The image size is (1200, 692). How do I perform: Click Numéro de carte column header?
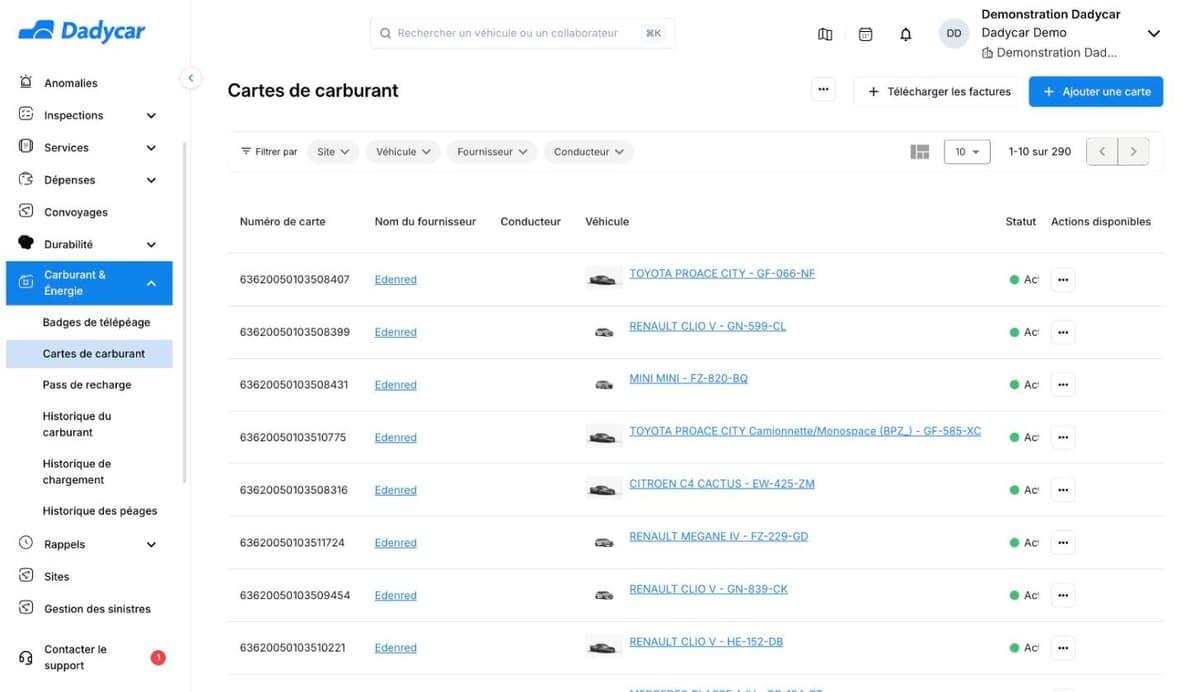tap(282, 222)
